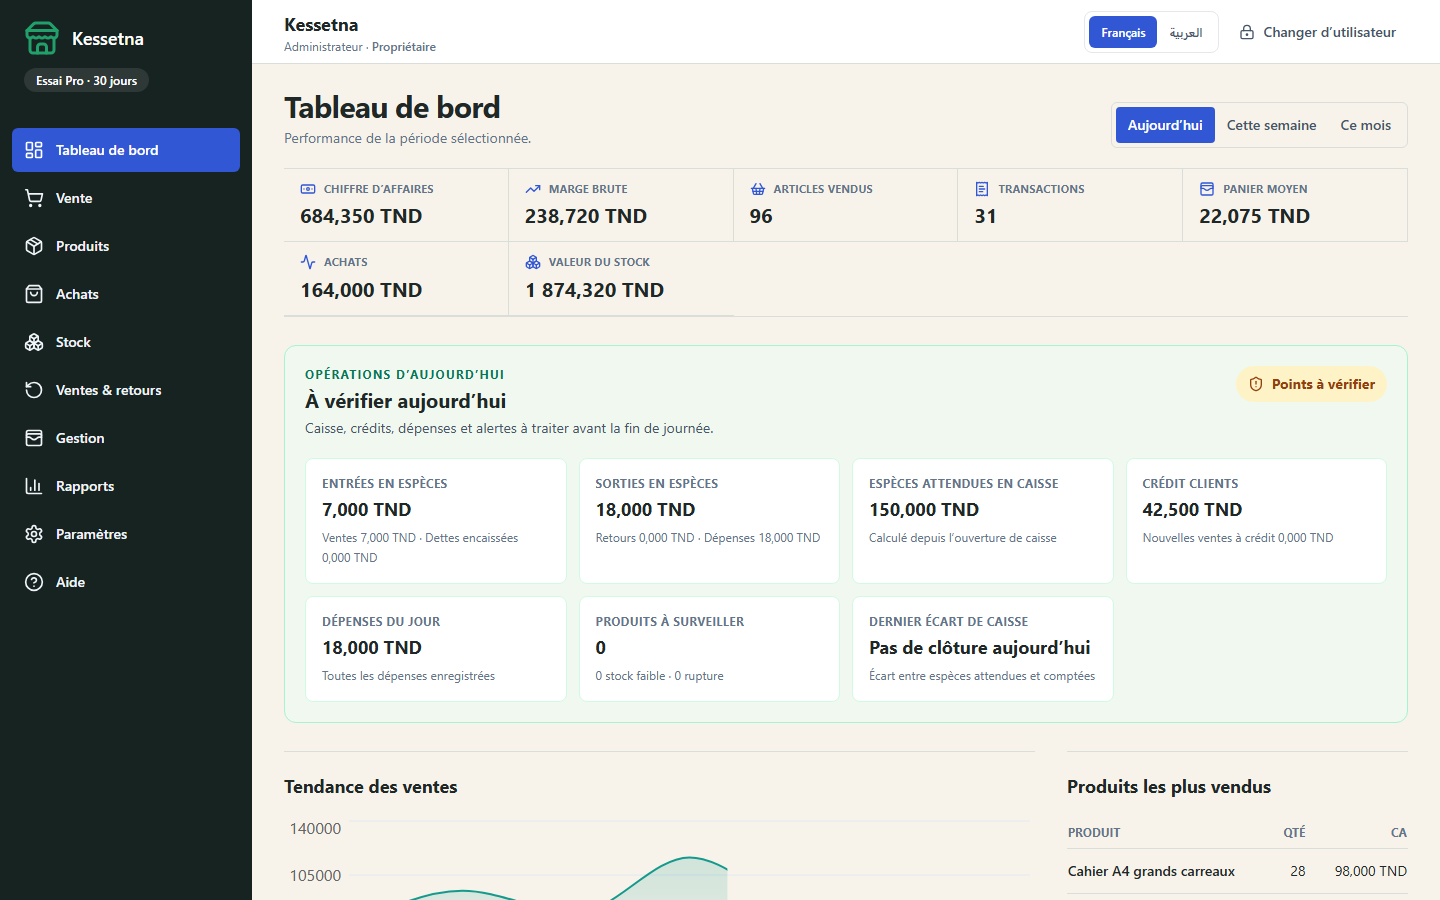Open the Dépenses du jour card
Image resolution: width=1440 pixels, height=900 pixels.
tap(436, 649)
